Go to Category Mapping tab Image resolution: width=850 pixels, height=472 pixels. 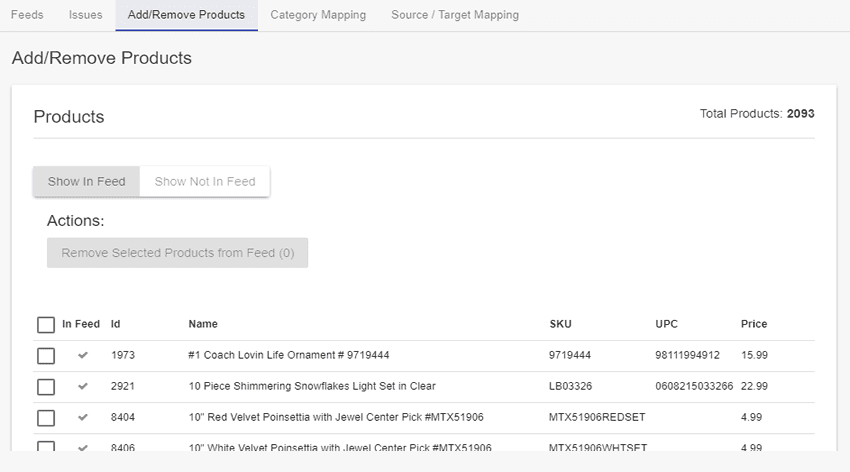pos(318,15)
